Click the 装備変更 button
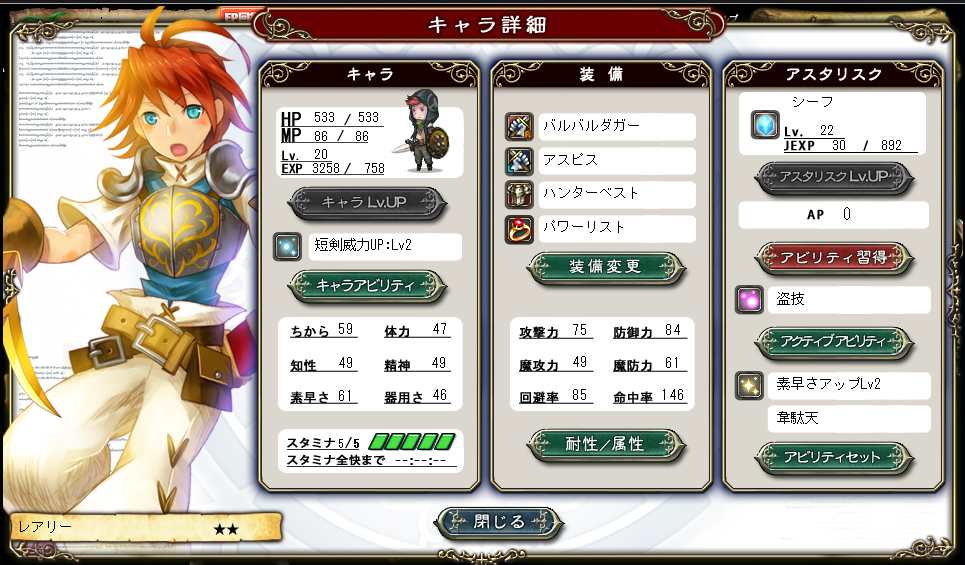 tap(606, 267)
